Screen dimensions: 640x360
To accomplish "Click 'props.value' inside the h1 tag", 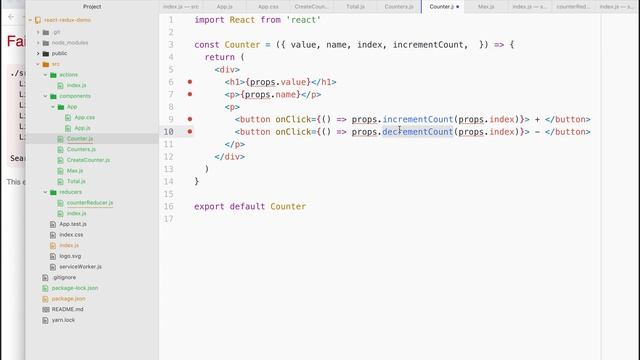I will [278, 82].
